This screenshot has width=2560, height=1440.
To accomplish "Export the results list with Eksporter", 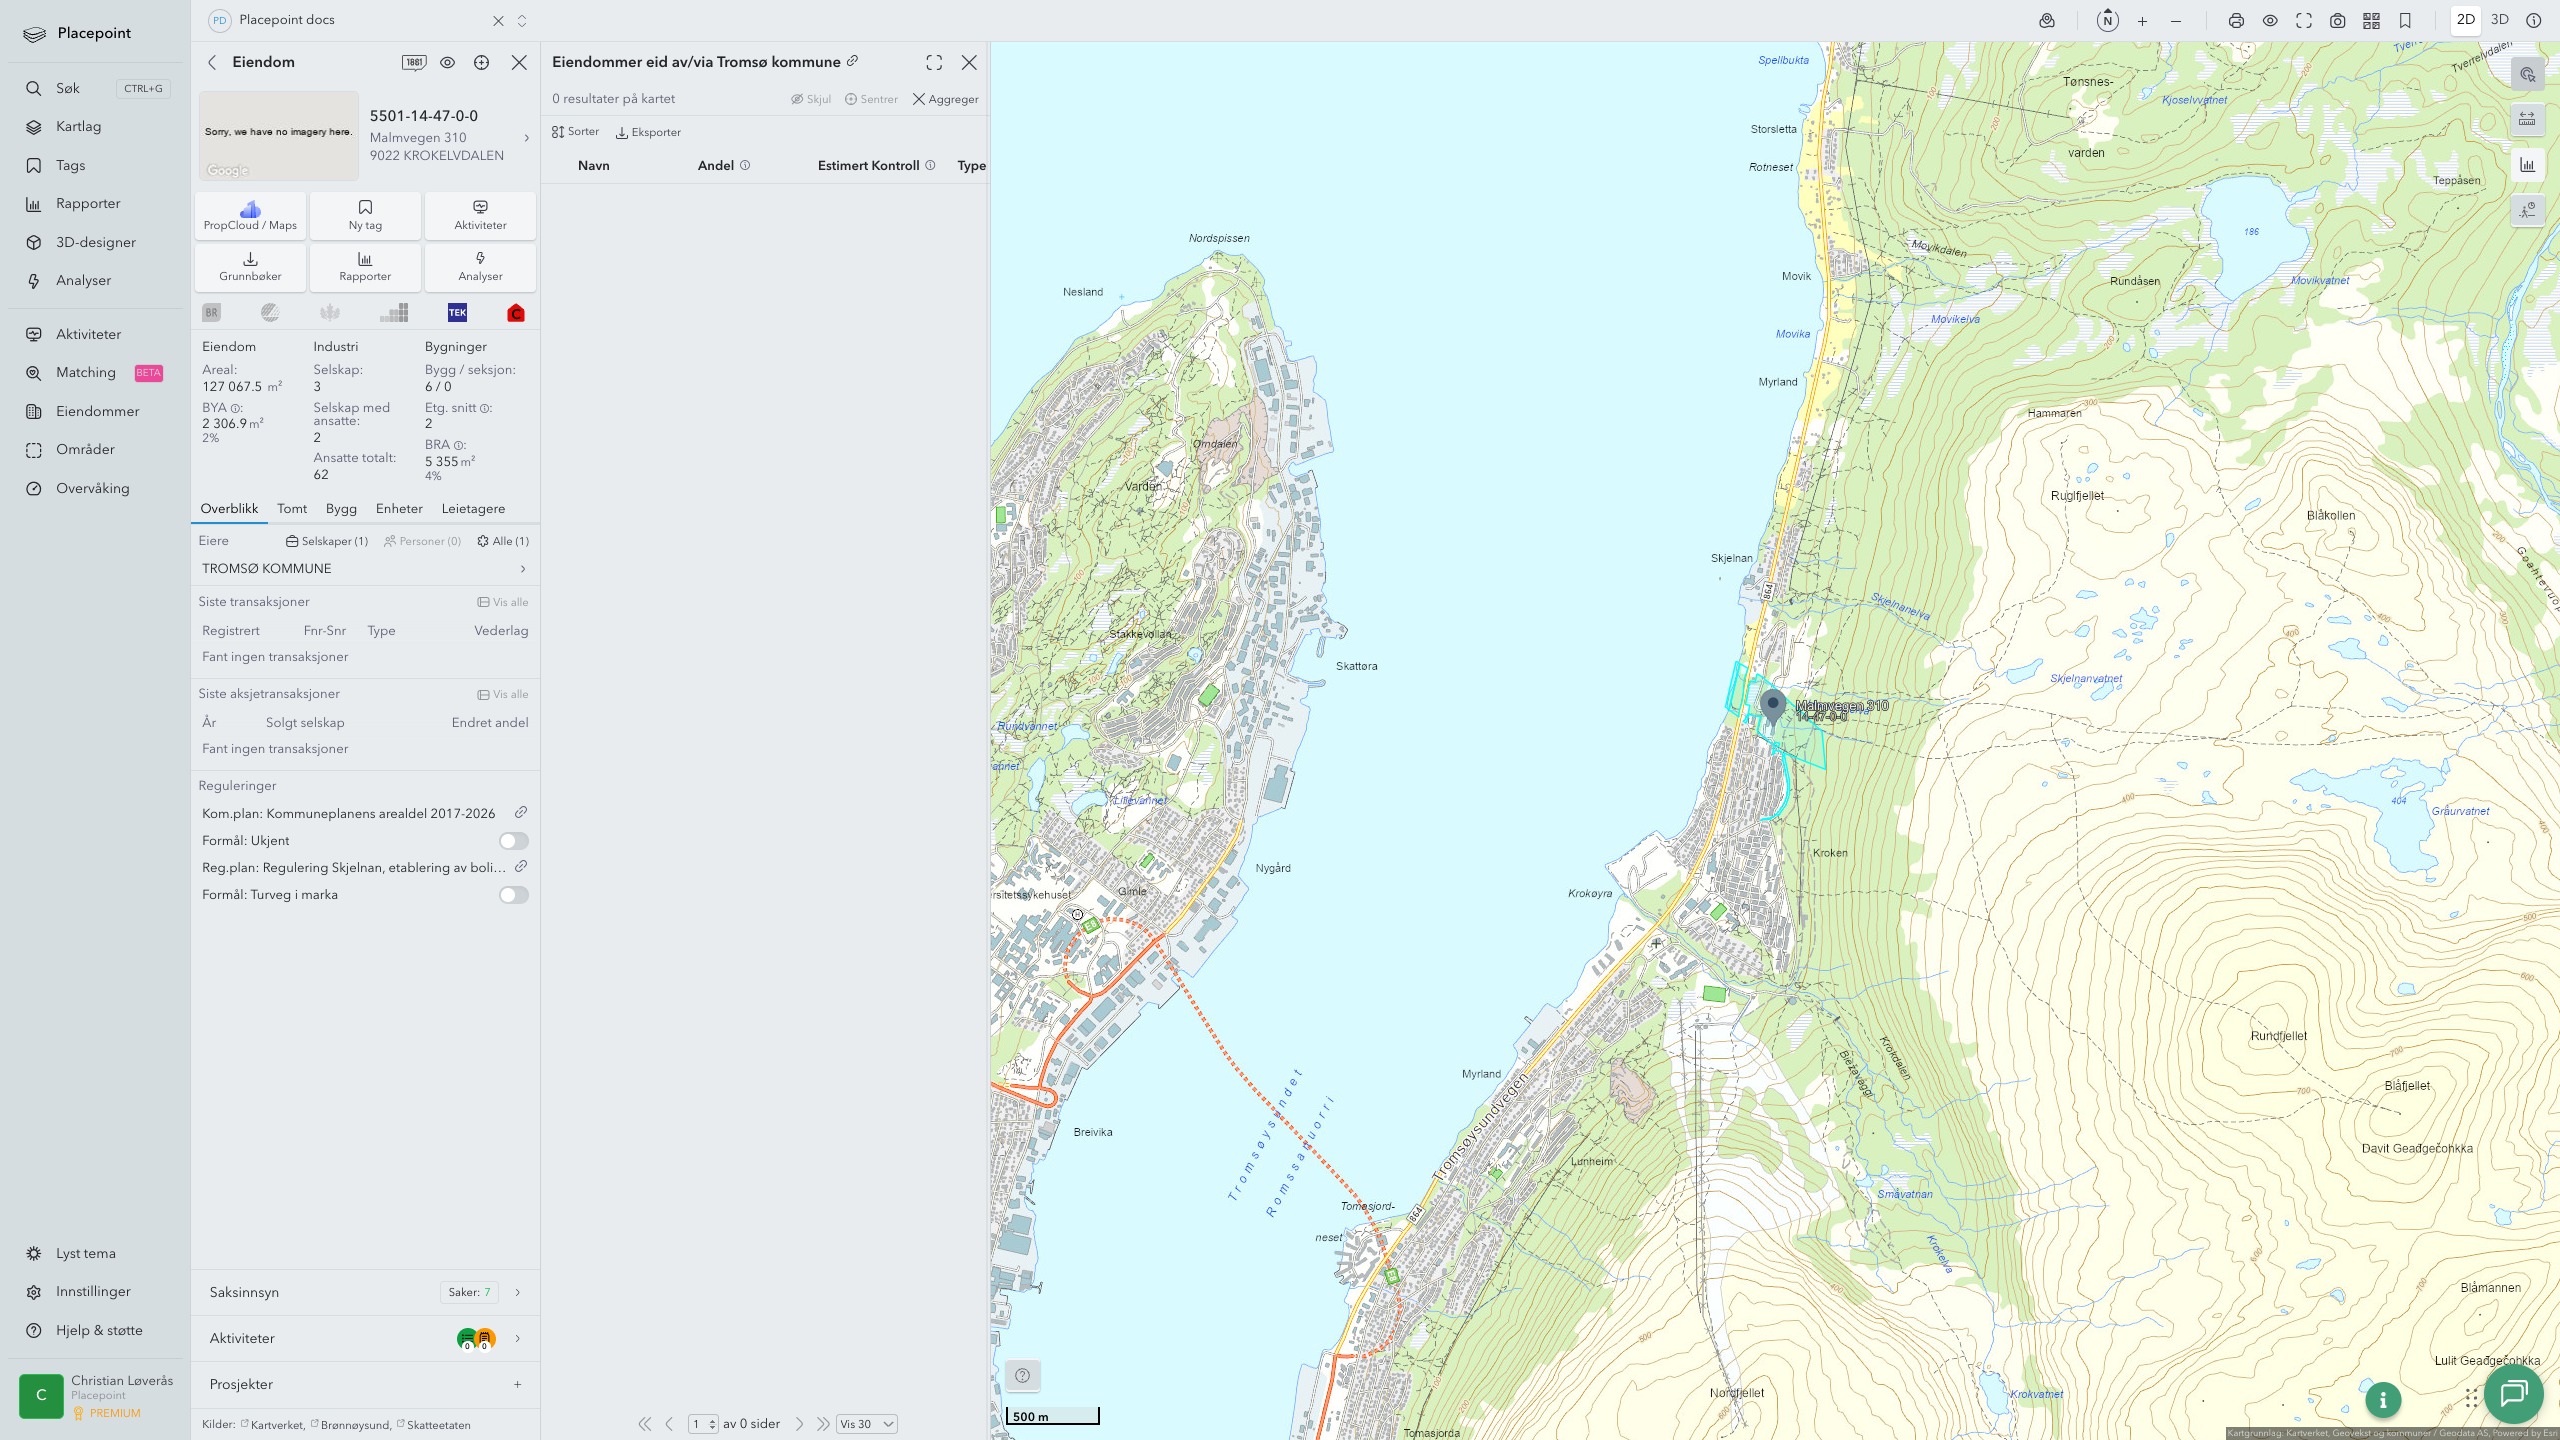I will (x=648, y=132).
